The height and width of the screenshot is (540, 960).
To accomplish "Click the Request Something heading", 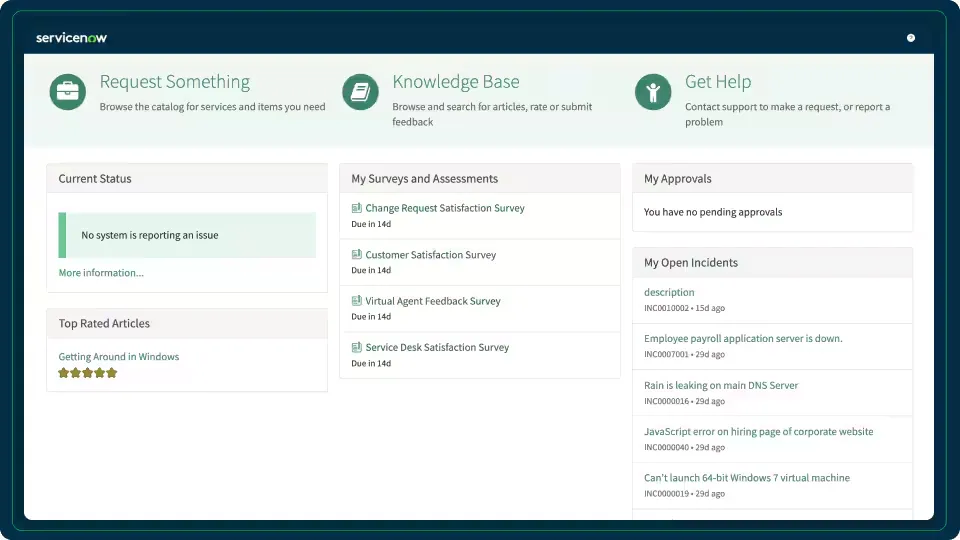I will [175, 82].
